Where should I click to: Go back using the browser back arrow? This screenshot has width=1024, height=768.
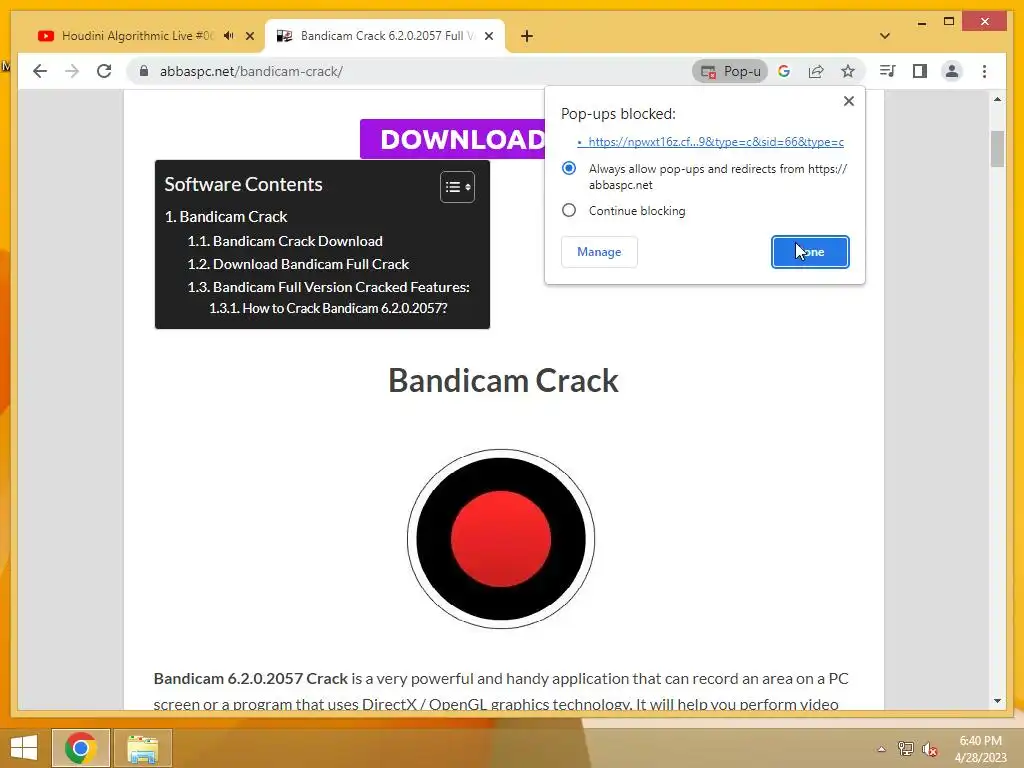(x=40, y=71)
